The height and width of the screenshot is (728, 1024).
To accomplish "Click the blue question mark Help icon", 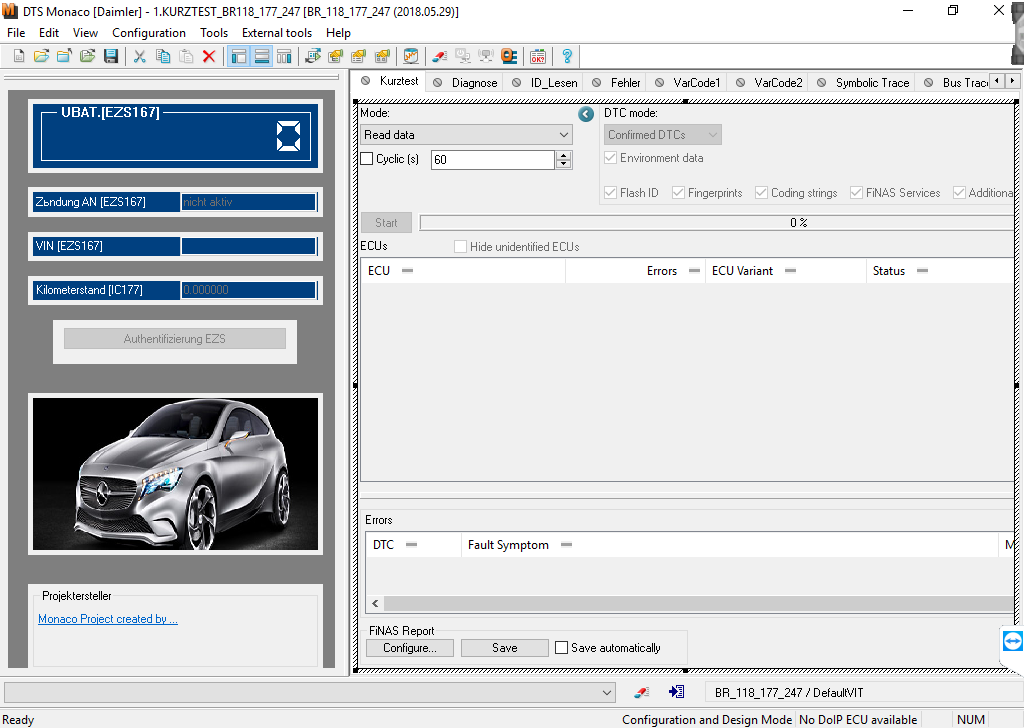I will click(x=567, y=56).
